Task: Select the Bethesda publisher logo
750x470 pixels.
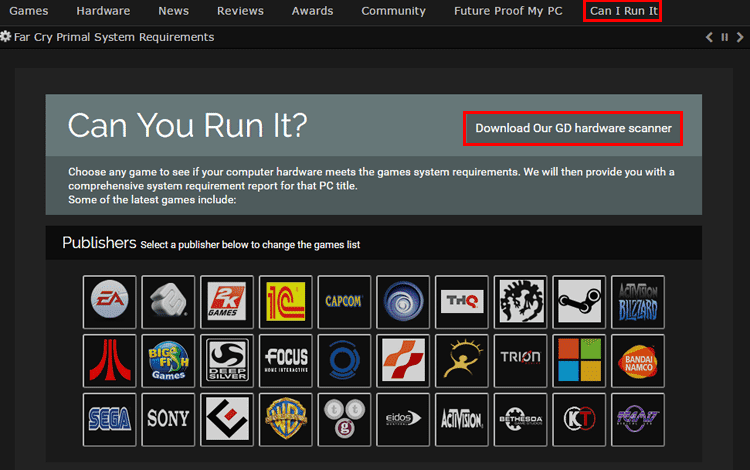Action: click(x=520, y=420)
